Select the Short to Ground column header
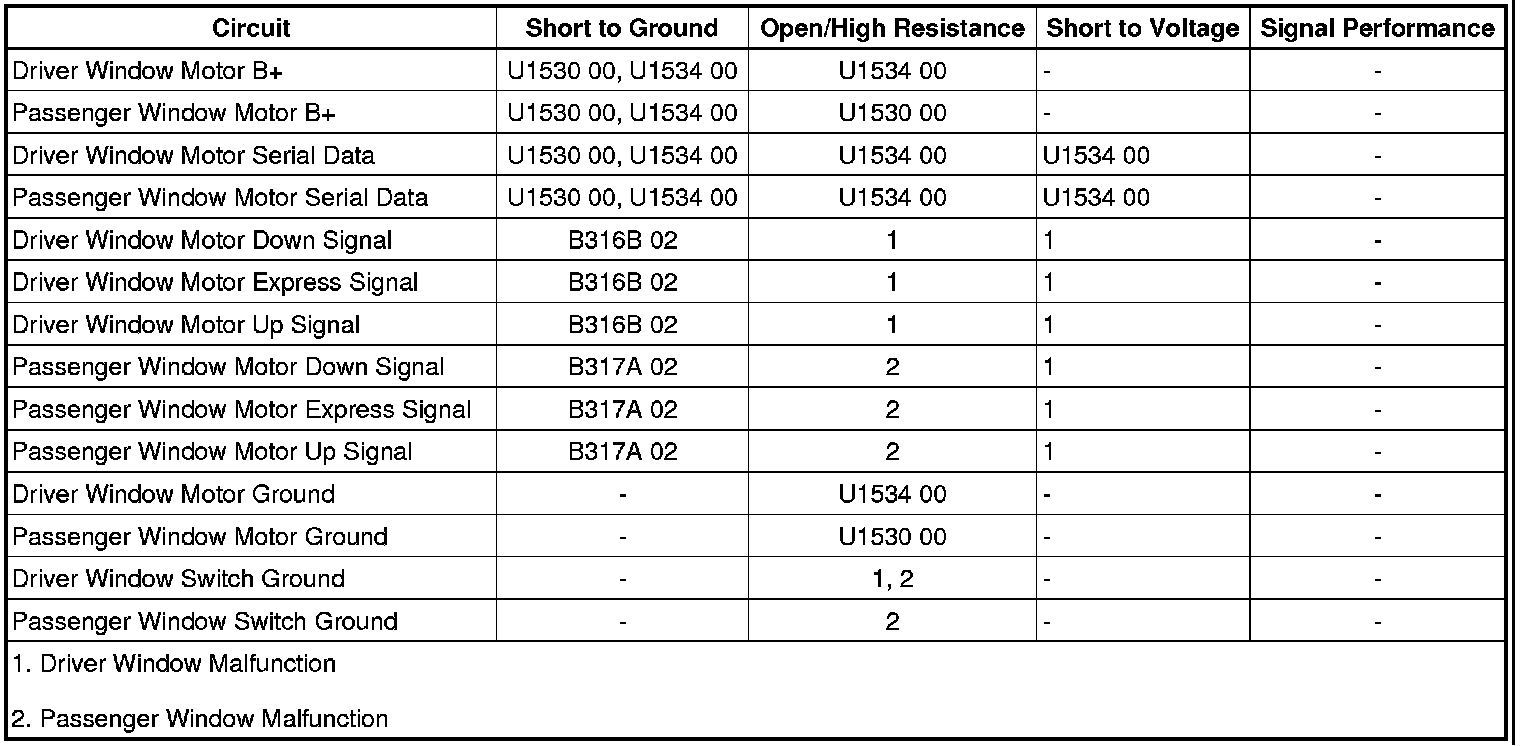The height and width of the screenshot is (746, 1520). (x=622, y=29)
